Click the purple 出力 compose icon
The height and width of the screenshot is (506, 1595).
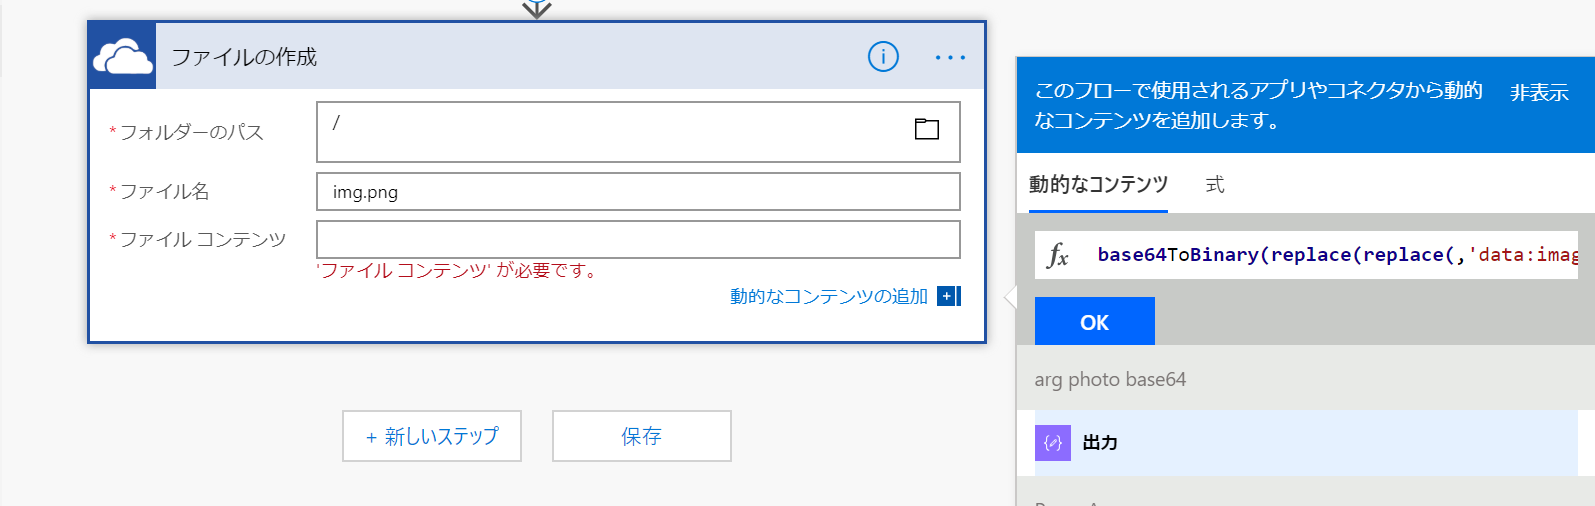point(1053,442)
